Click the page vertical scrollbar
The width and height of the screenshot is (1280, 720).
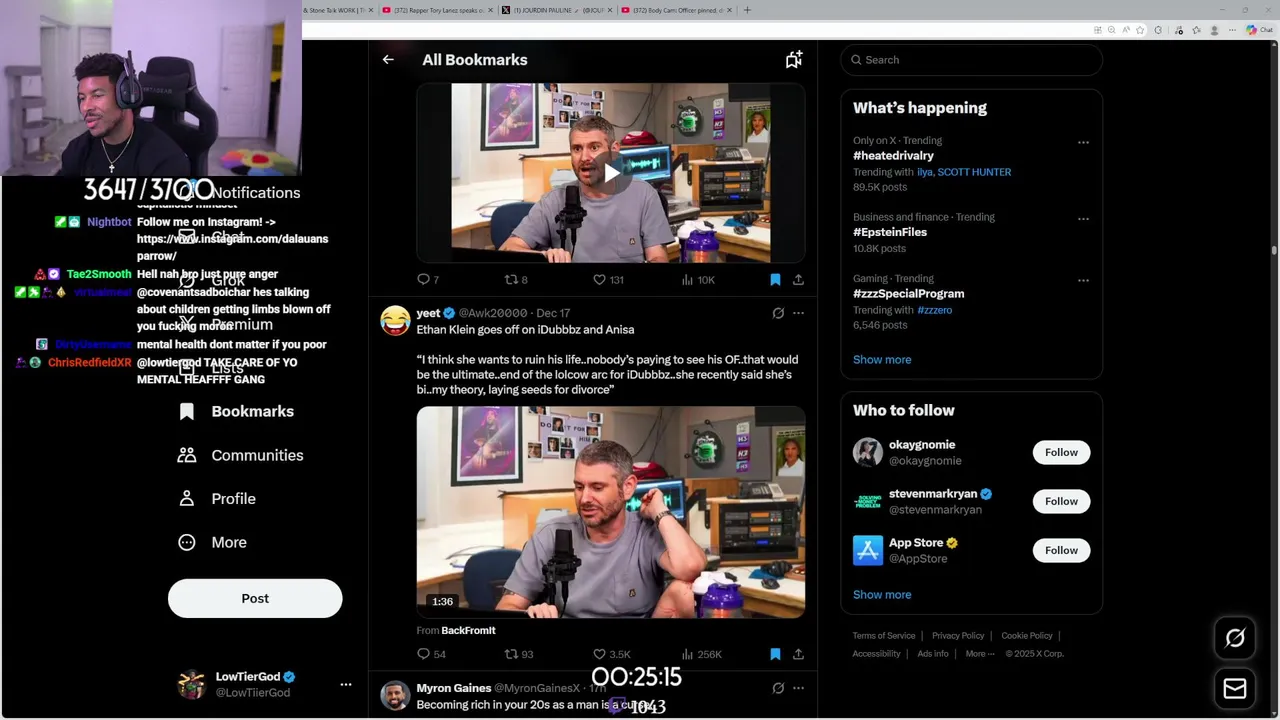point(1274,250)
